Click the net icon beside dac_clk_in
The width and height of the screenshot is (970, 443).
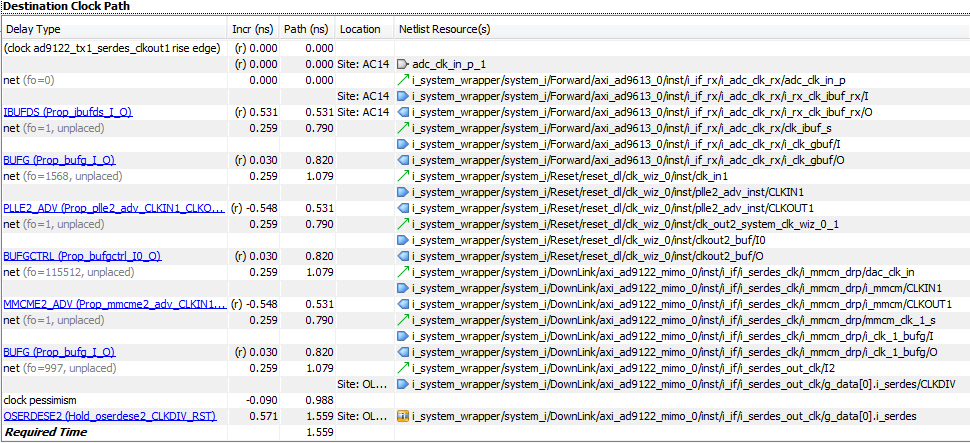(403, 271)
